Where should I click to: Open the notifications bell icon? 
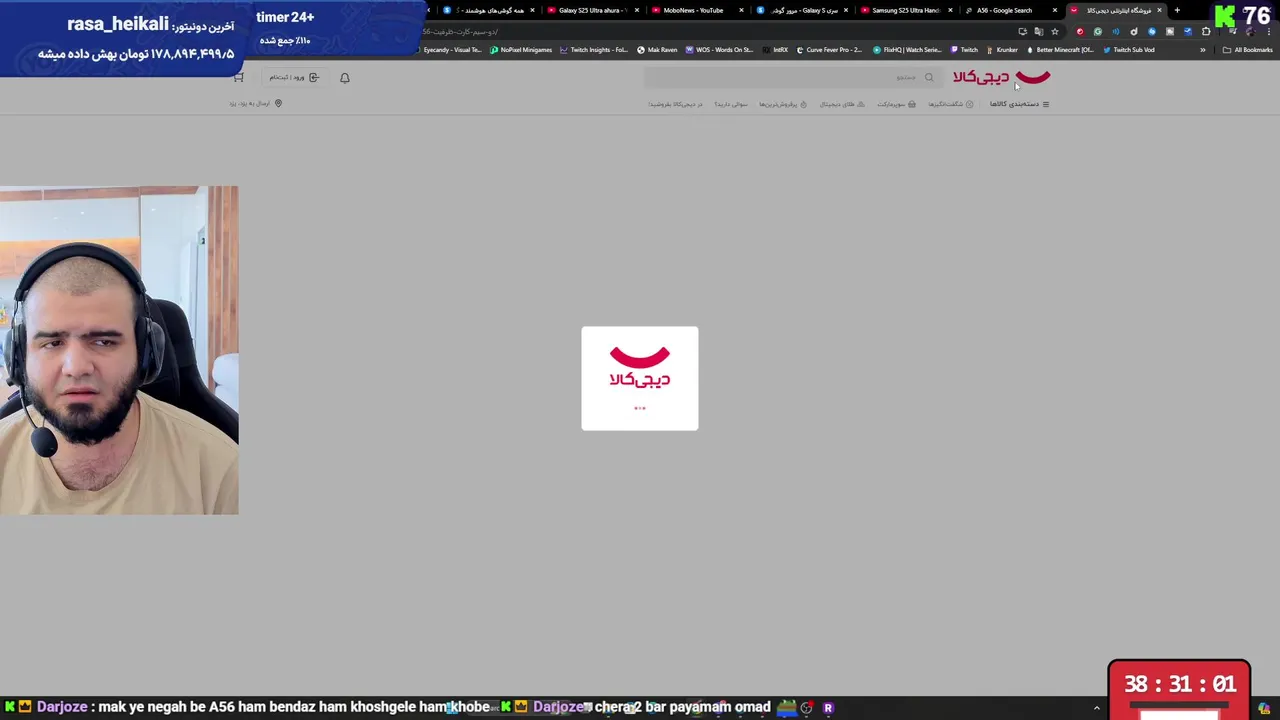345,77
